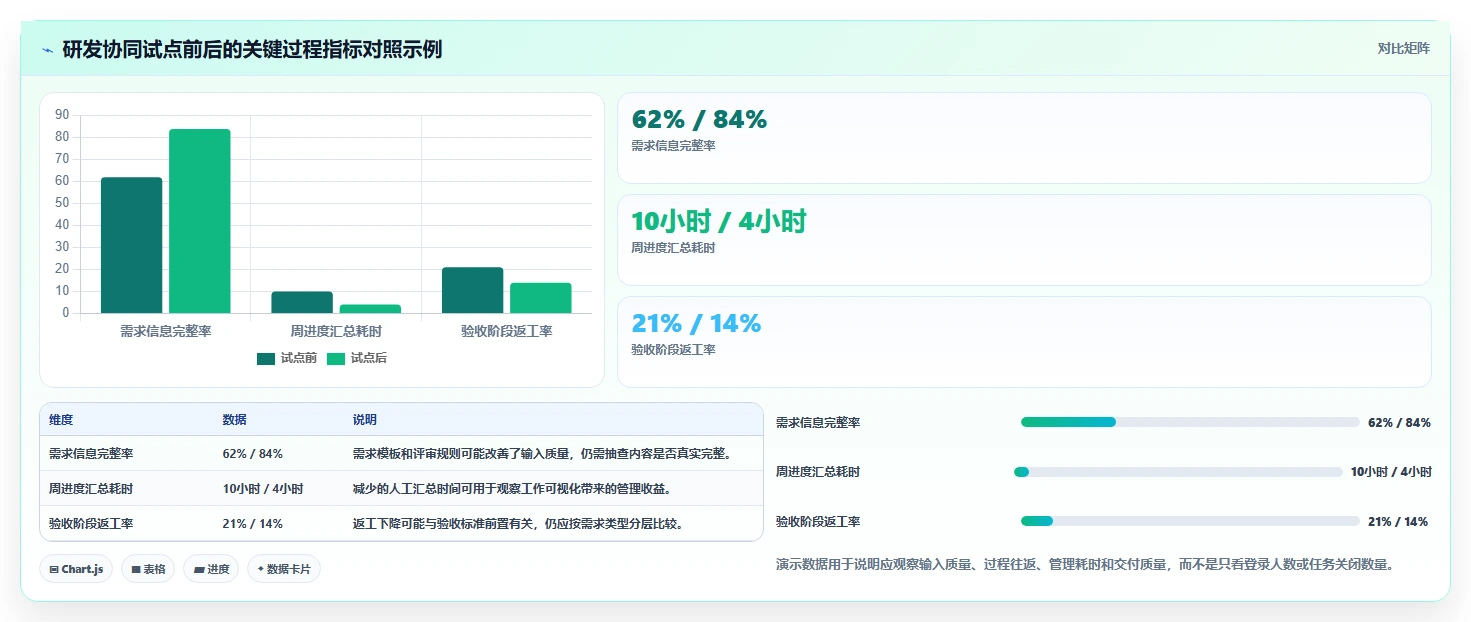
Task: Click 验收阶段返工率 label under the third card
Action: coord(673,350)
